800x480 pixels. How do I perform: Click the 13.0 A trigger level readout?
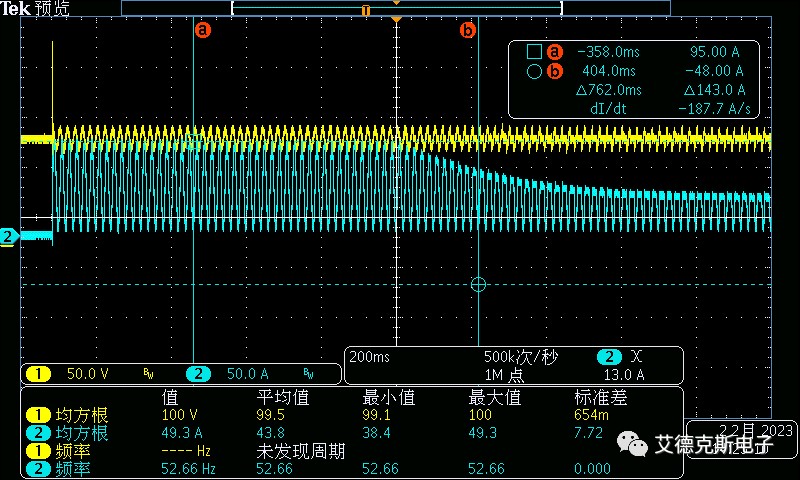(x=626, y=375)
